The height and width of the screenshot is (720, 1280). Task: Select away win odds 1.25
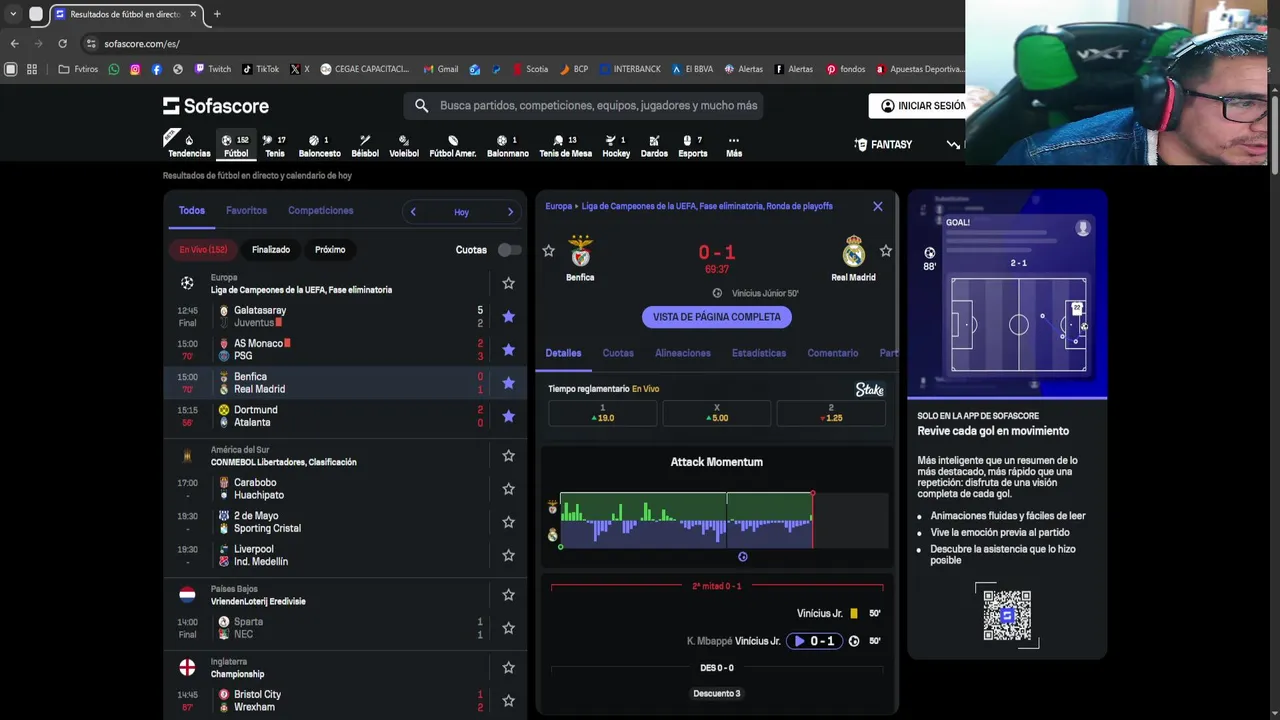point(831,414)
